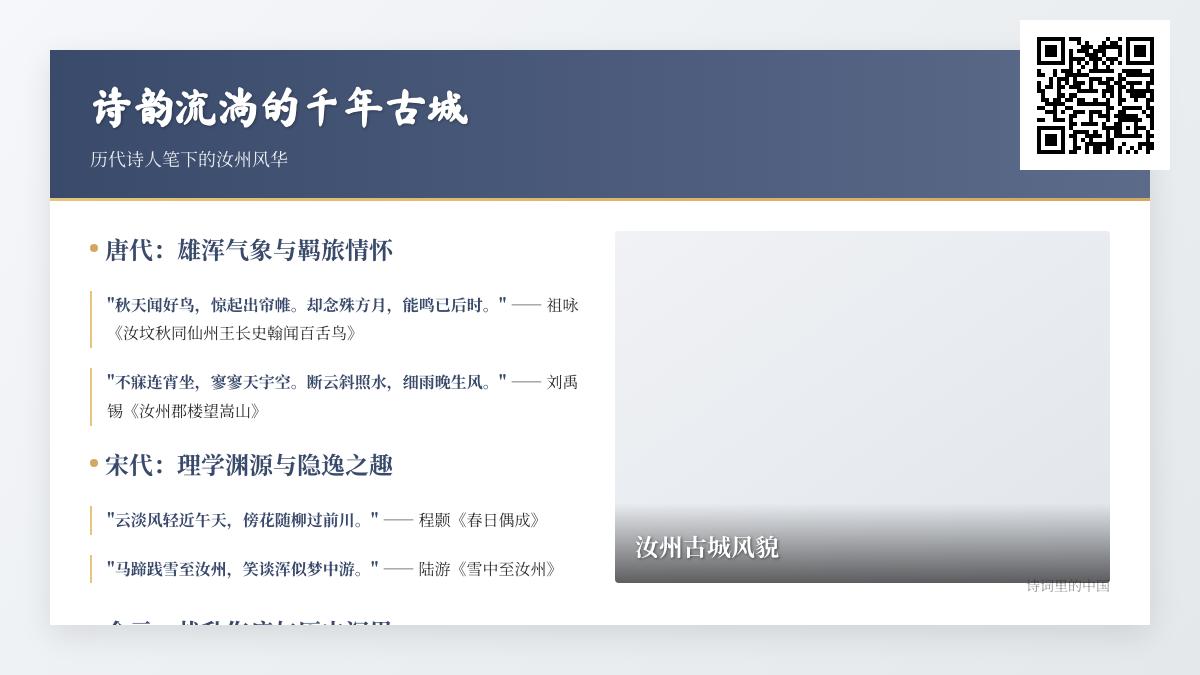The height and width of the screenshot is (675, 1200).
Task: Click the caption 汝州古城风貌
Action: click(x=707, y=548)
